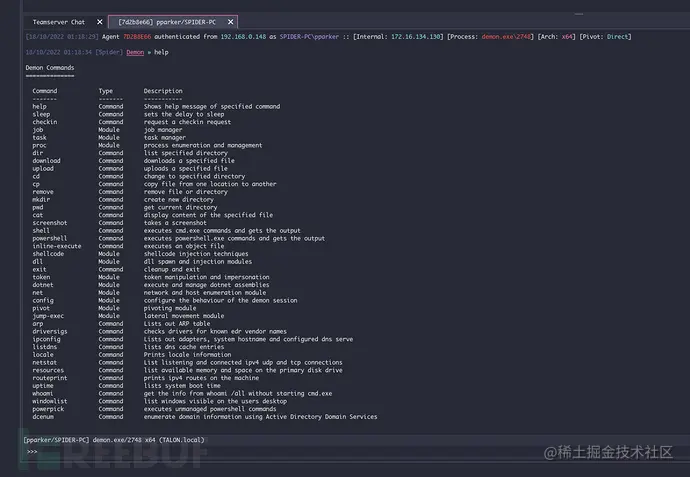Viewport: 690px width, 477px height.
Task: Click the 'cp' command name
Action: point(36,184)
